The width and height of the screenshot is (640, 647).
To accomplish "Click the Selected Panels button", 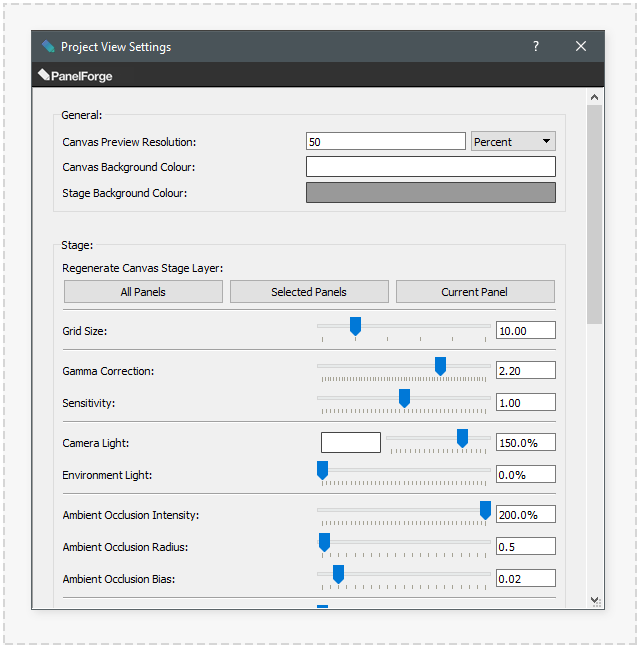I will point(309,292).
